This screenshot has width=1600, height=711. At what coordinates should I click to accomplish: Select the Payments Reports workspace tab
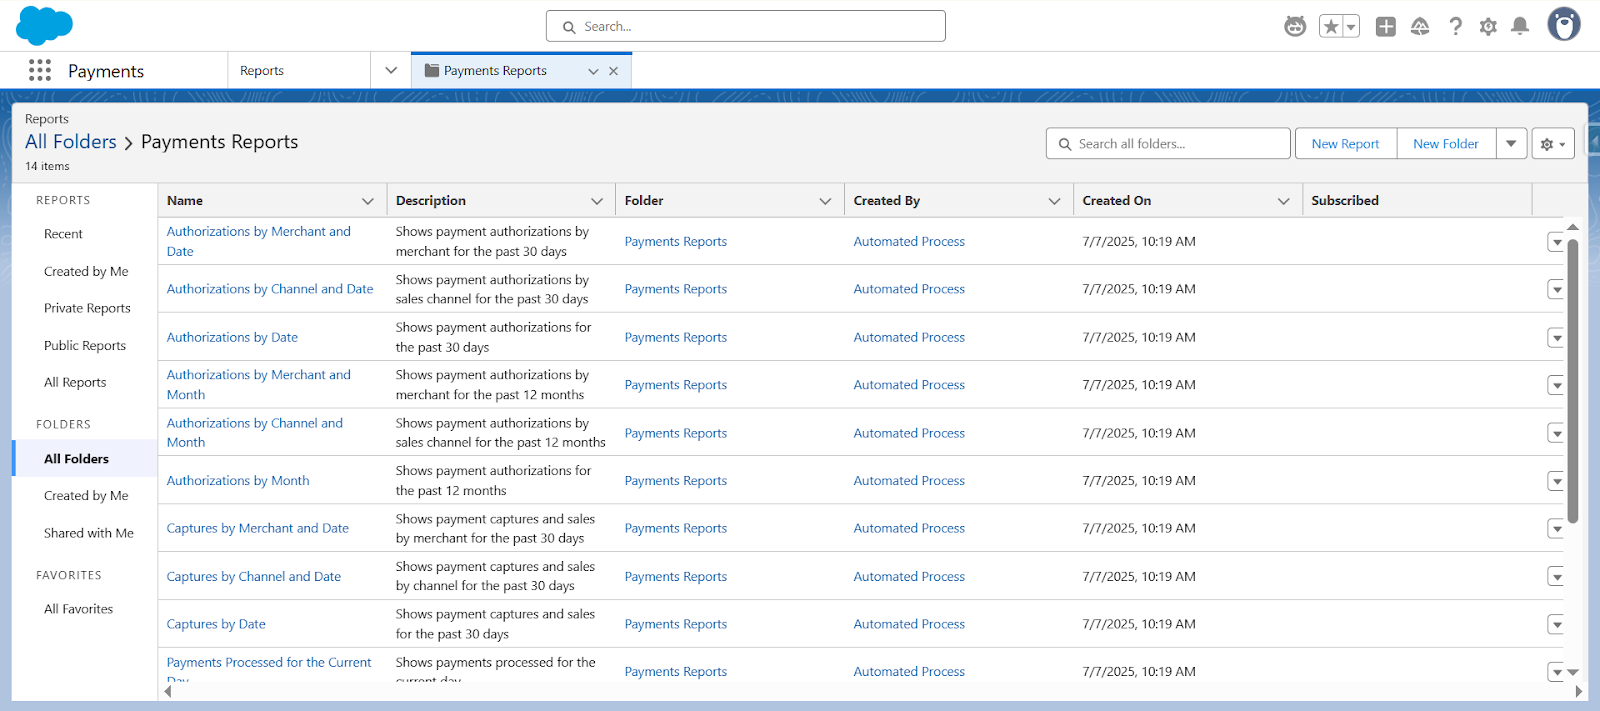coord(495,71)
